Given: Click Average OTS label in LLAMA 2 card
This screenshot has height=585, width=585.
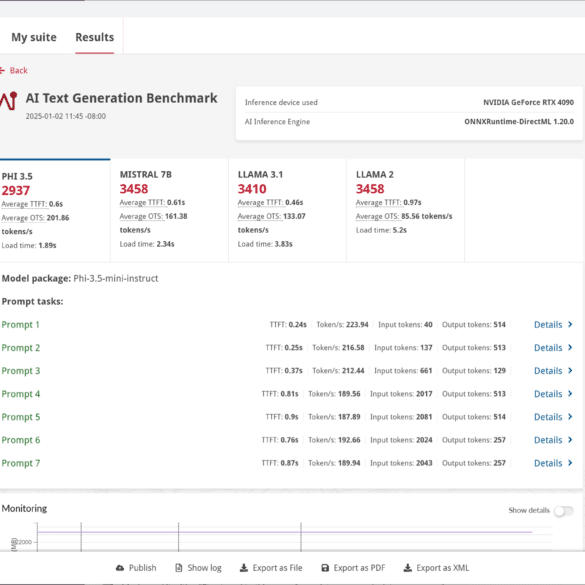Looking at the screenshot, I should tap(377, 216).
